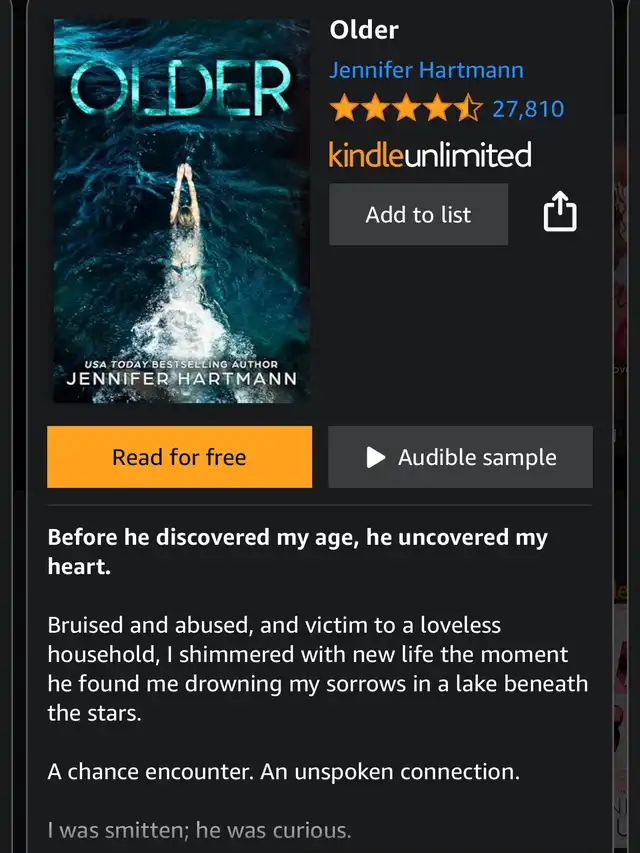Tap the fourth orange rating star
The image size is (640, 853).
pyautogui.click(x=437, y=108)
